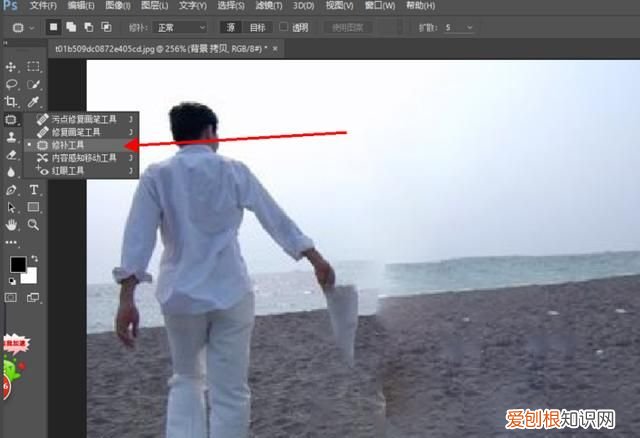The width and height of the screenshot is (640, 438).
Task: Select the Rectangle shape tool
Action: pos(33,207)
